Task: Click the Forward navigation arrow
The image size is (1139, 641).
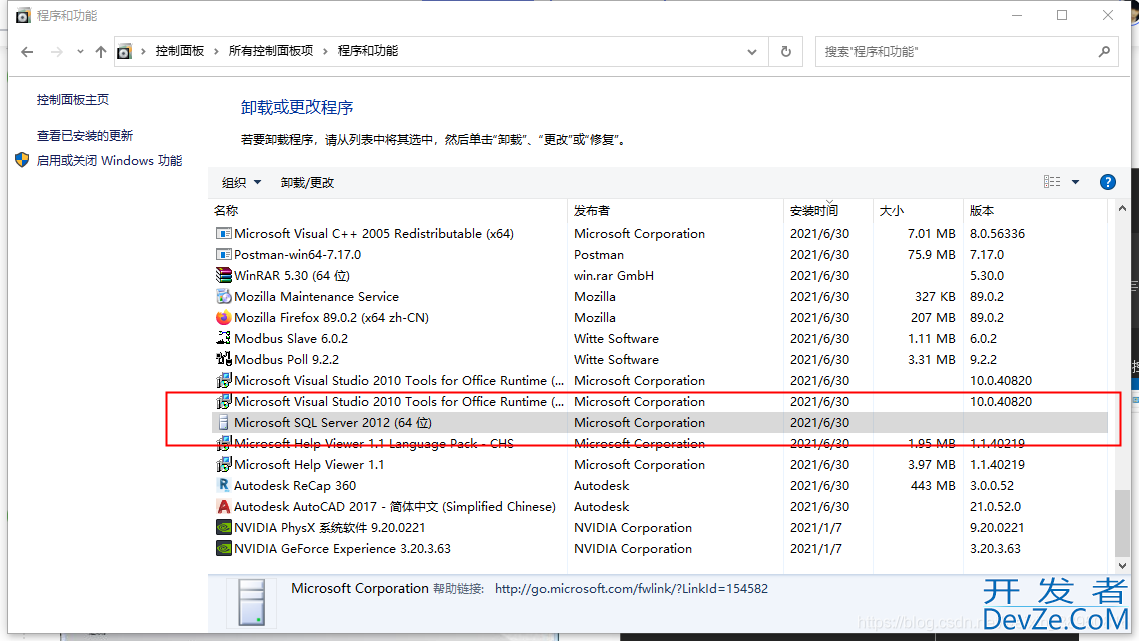Action: (57, 52)
